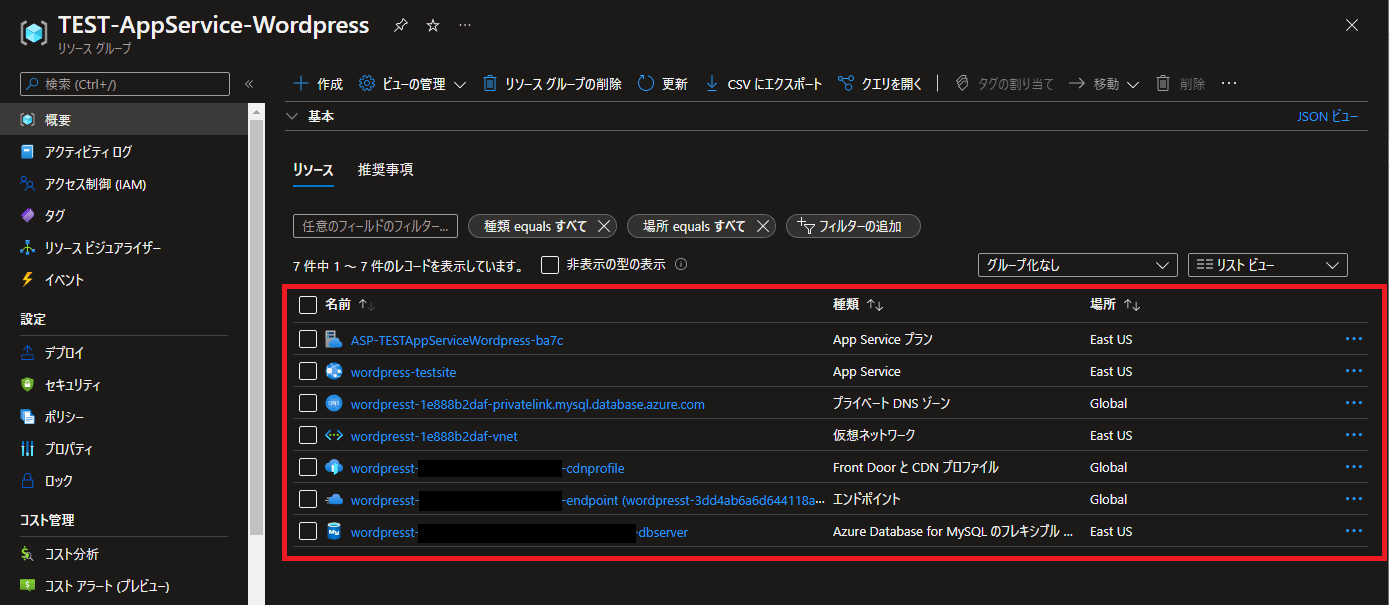This screenshot has height=605, width=1390.
Task: Toggle the select-all checkbox in the table header
Action: [308, 305]
